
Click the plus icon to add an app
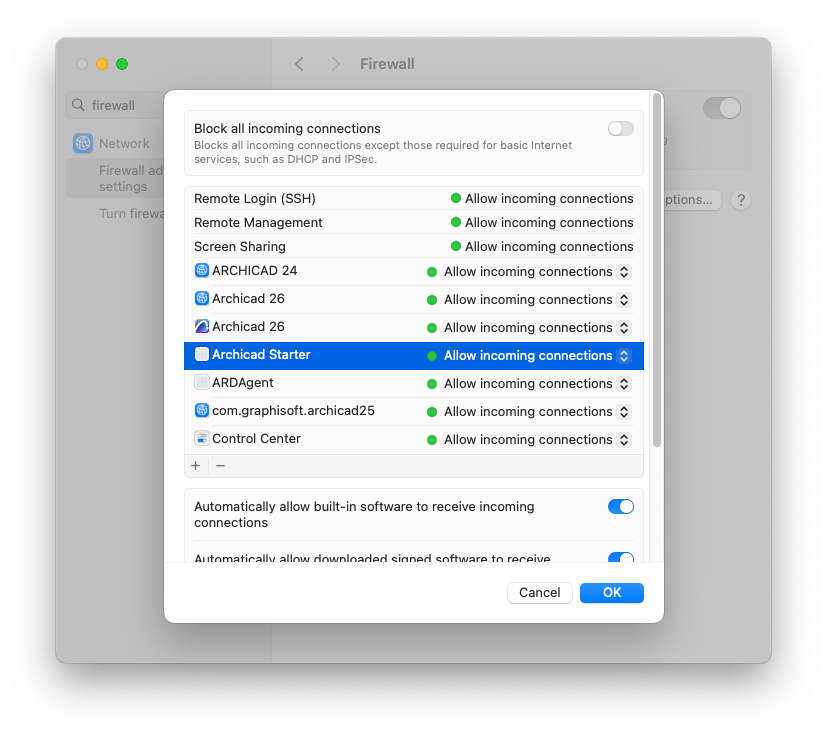[x=196, y=466]
